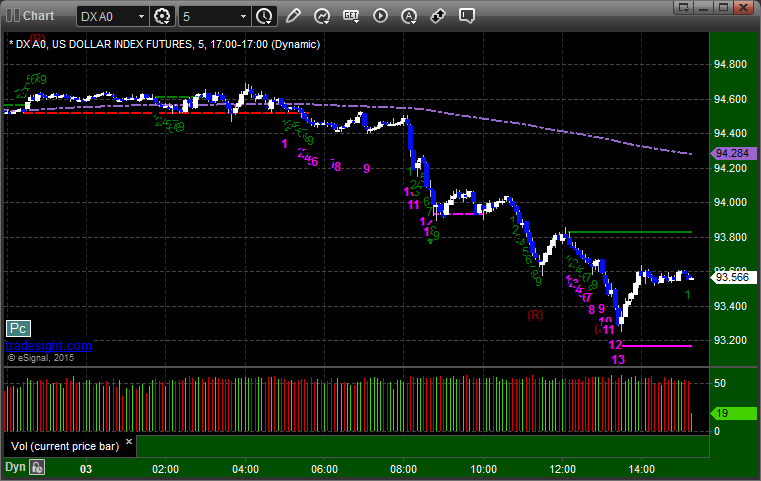Screen dimensions: 761x481
Task: Open the alerts 'A' circle menu
Action: click(409, 16)
